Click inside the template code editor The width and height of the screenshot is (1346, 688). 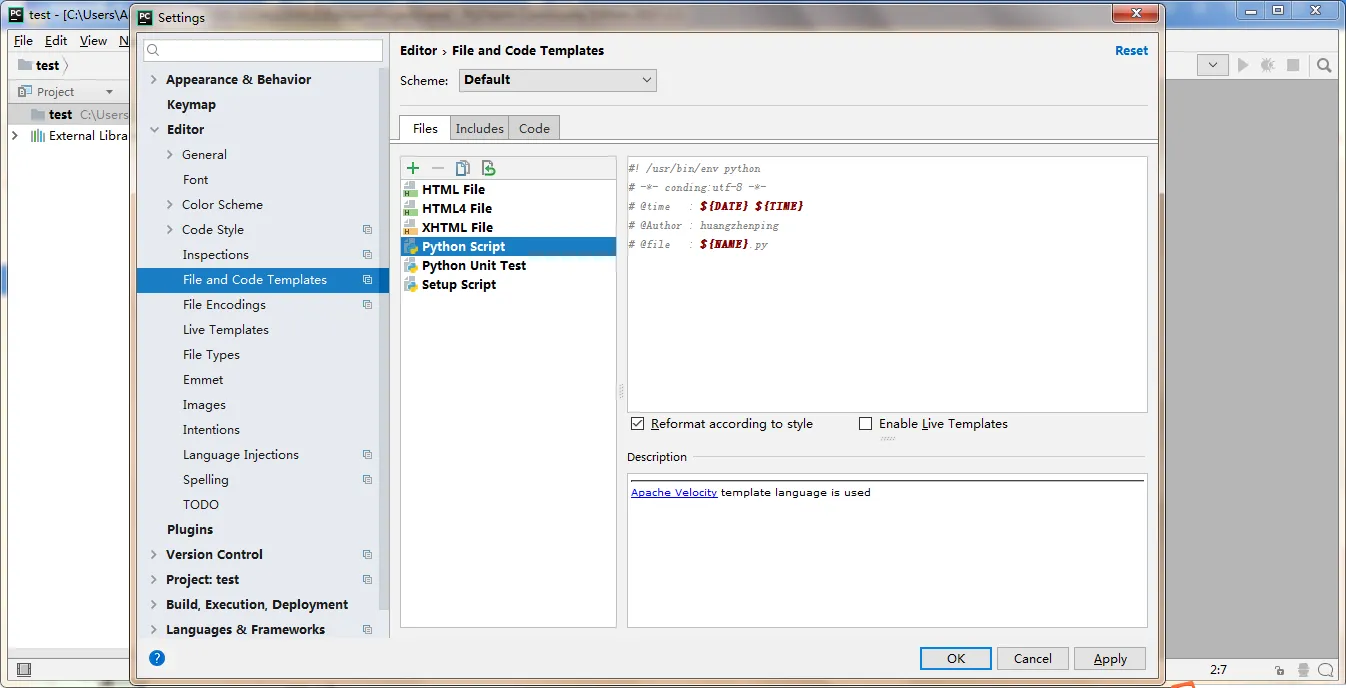[887, 284]
